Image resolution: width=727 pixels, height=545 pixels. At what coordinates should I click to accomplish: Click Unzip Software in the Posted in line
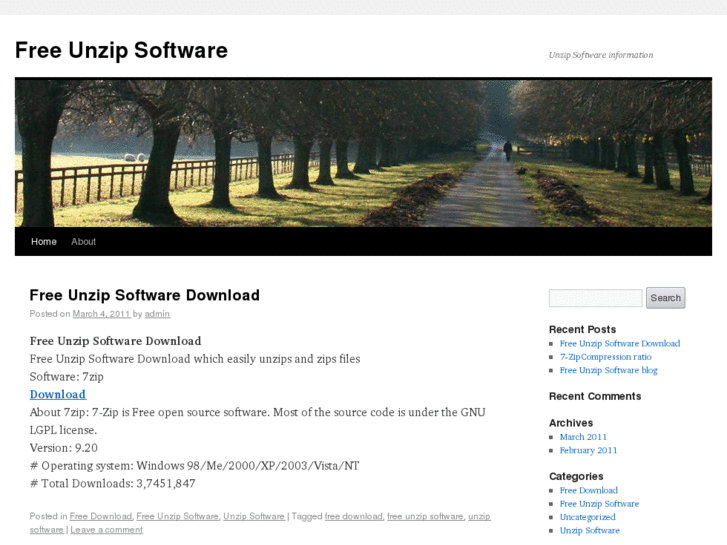click(x=254, y=516)
